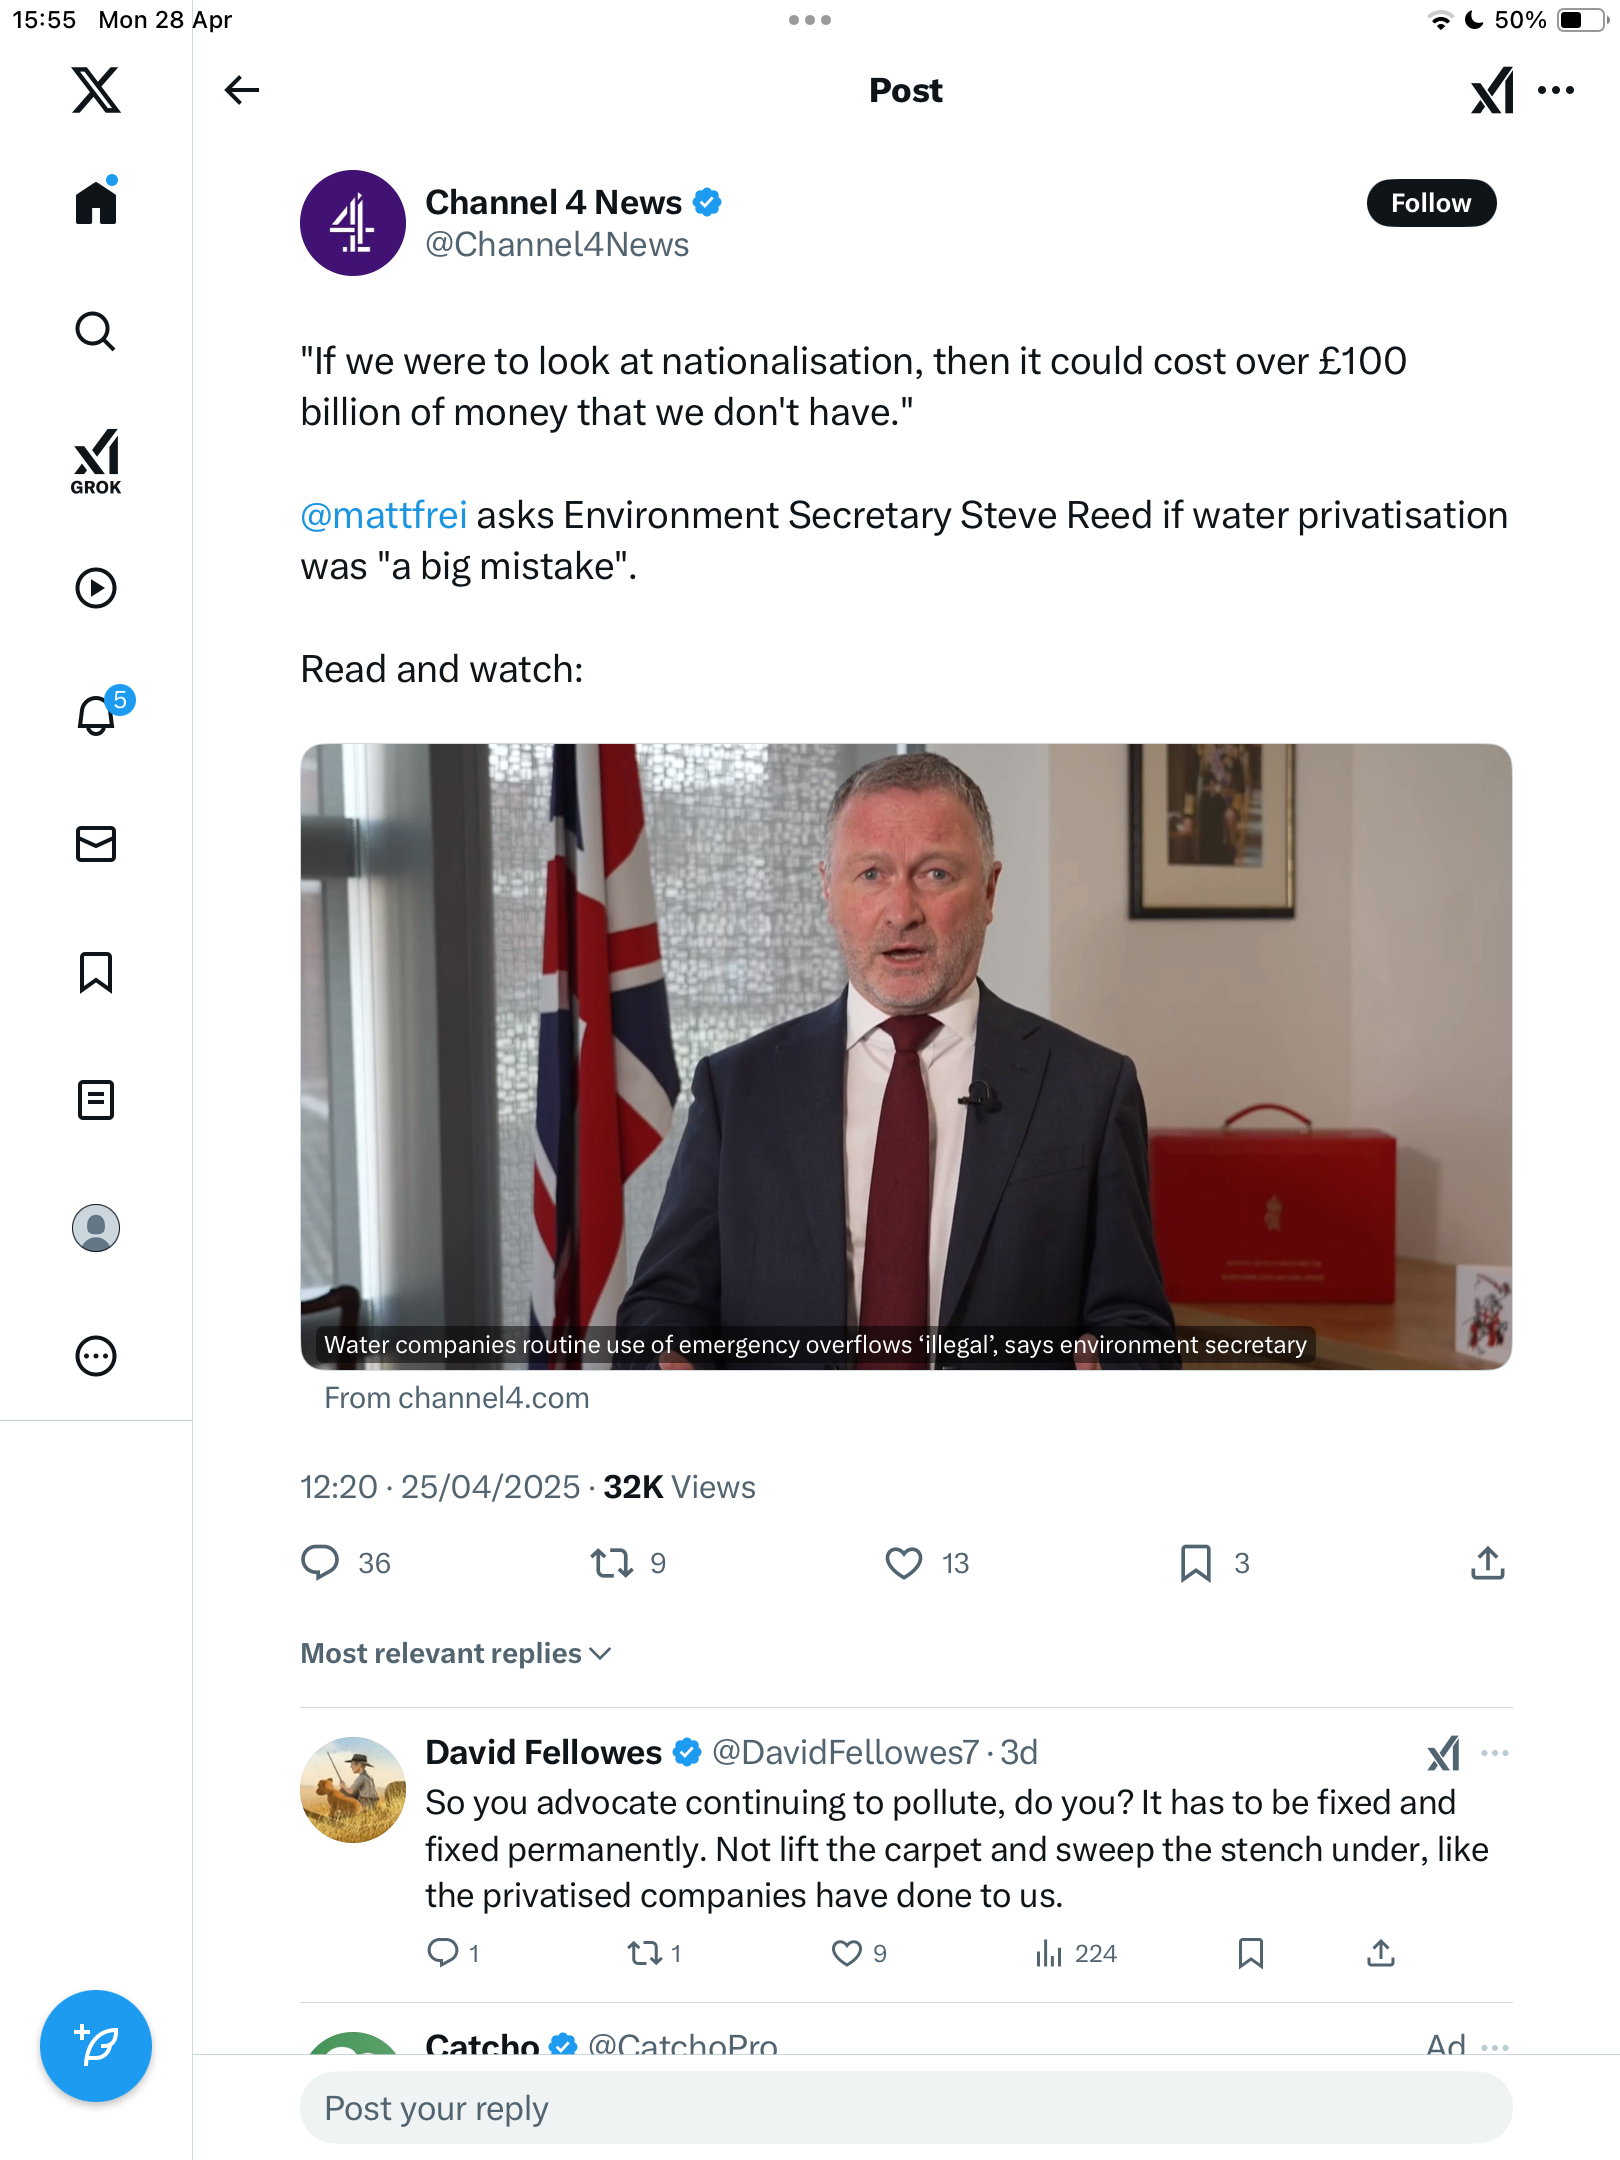1620x2160 pixels.
Task: Open the channel4.com video card
Action: 906,1056
